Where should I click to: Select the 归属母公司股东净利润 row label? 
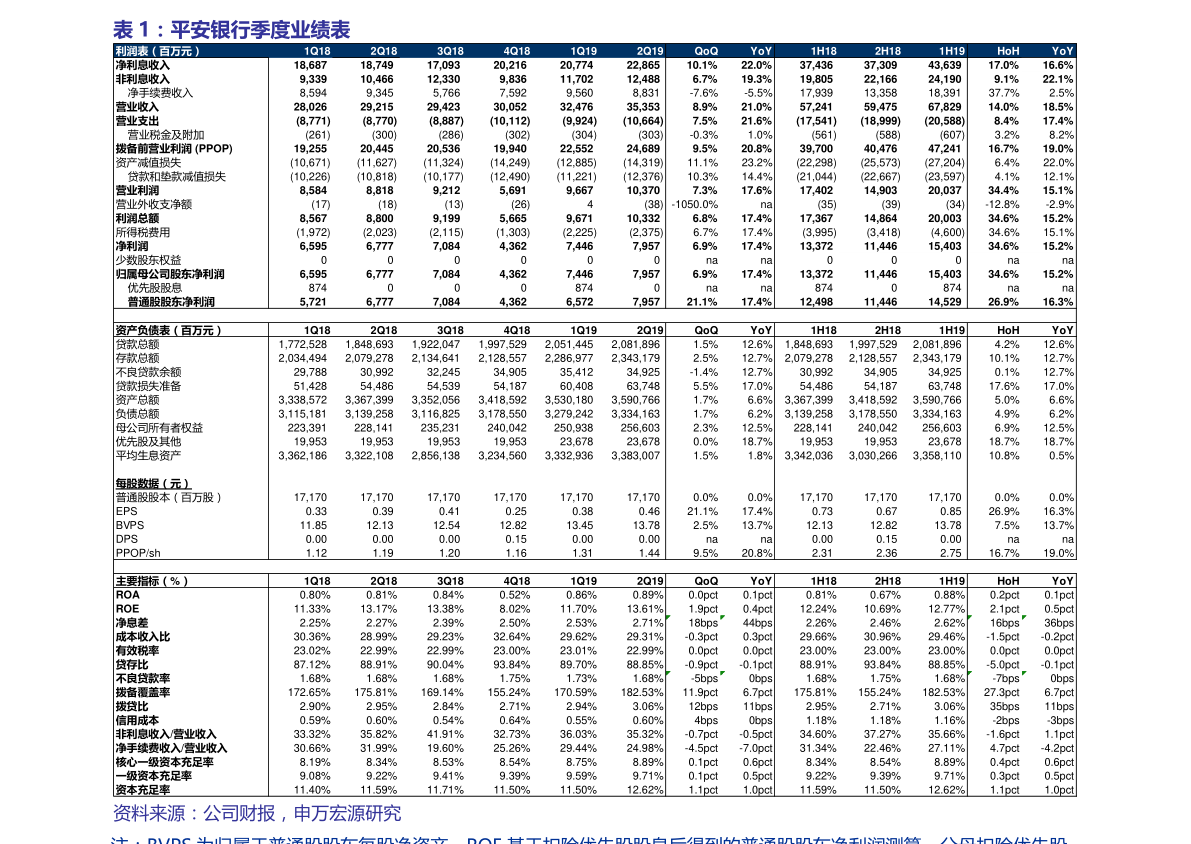pyautogui.click(x=170, y=274)
